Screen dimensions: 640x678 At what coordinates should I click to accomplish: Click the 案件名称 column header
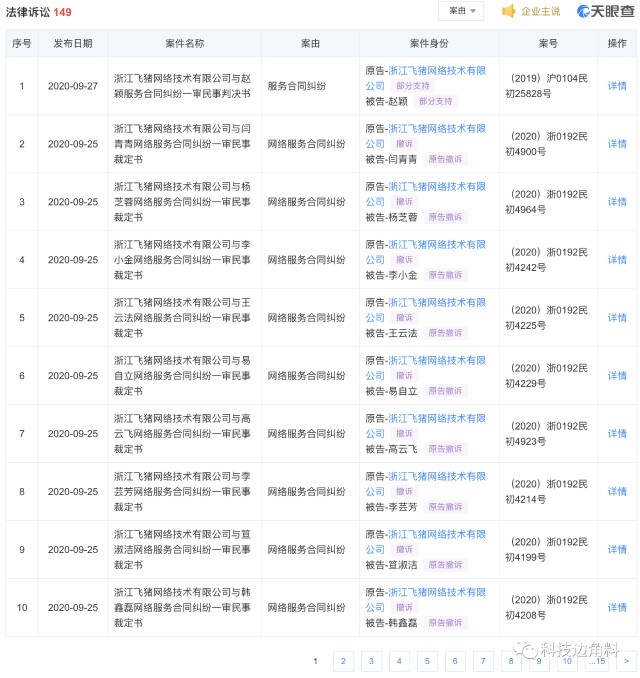pyautogui.click(x=185, y=43)
